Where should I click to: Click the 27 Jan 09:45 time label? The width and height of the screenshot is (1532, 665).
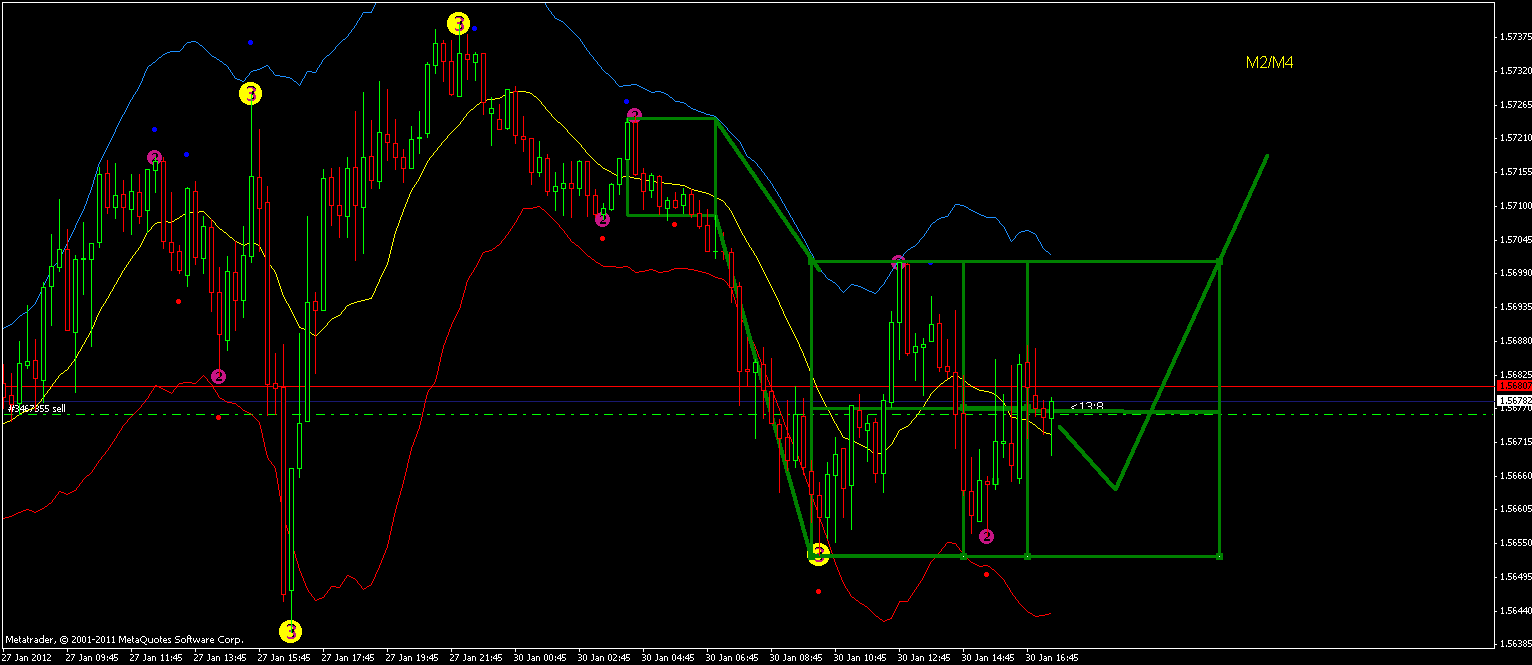93,658
